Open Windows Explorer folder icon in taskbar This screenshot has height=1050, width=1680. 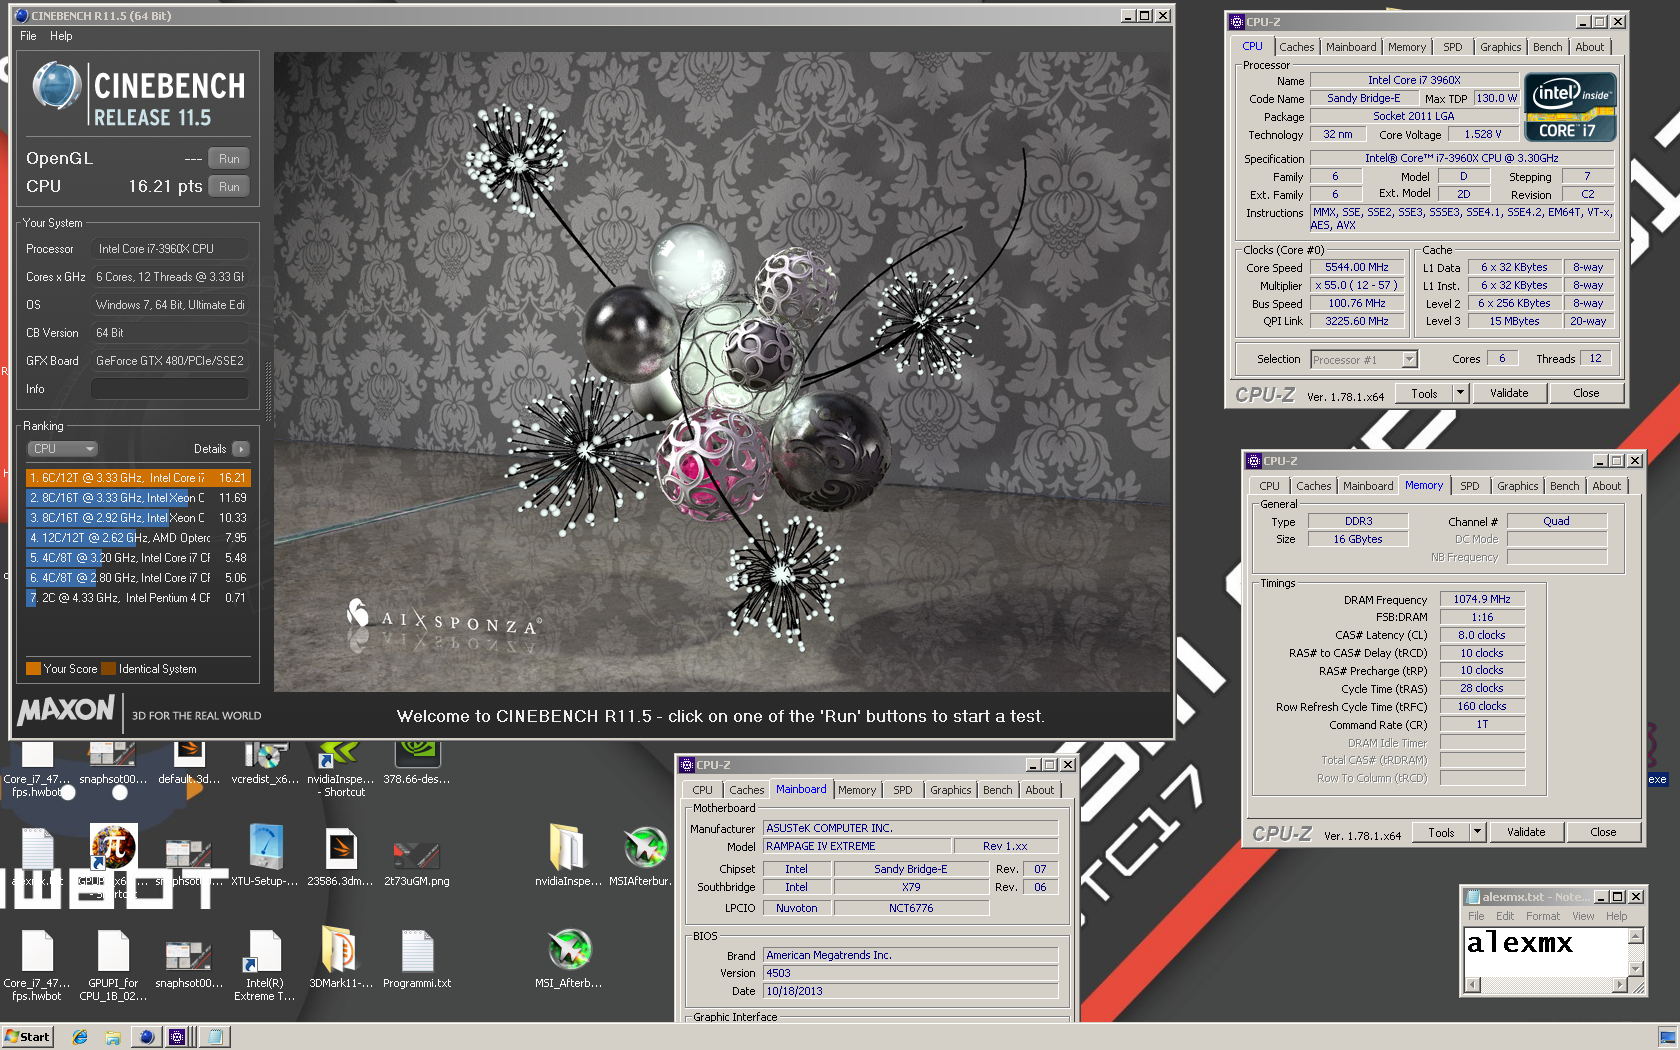click(113, 1037)
